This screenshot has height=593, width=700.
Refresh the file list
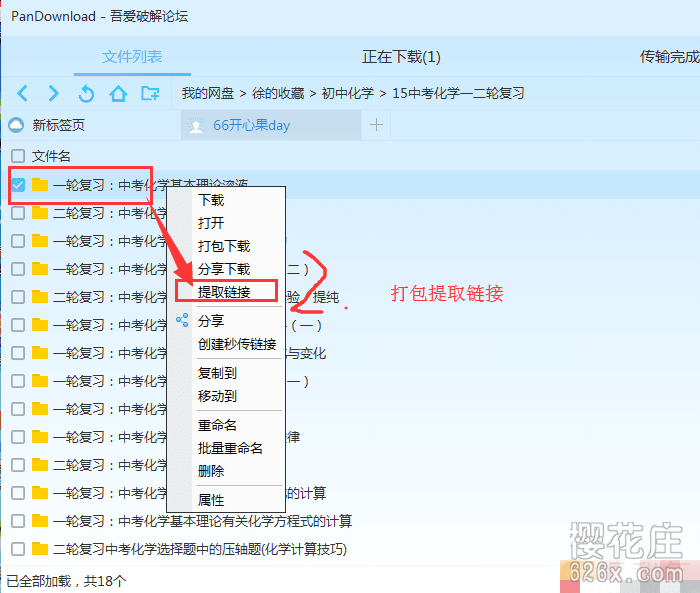point(86,93)
